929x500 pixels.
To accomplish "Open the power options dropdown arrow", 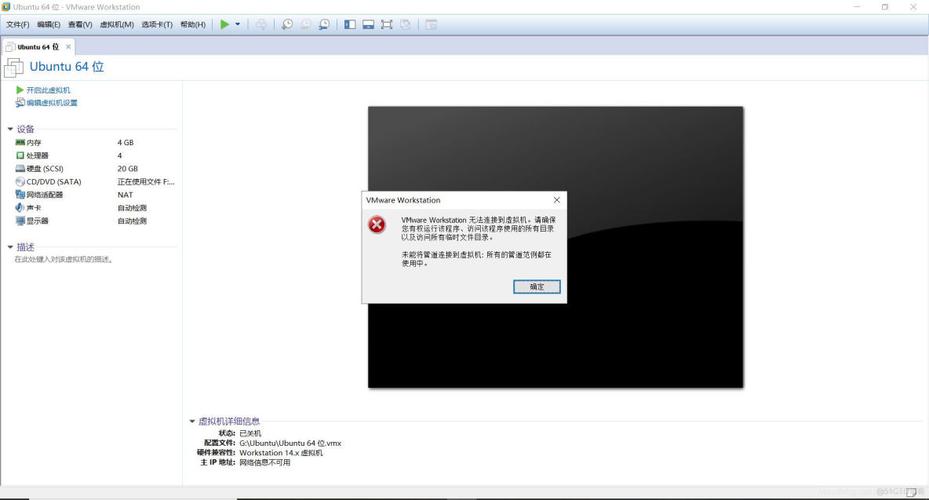I will click(238, 24).
